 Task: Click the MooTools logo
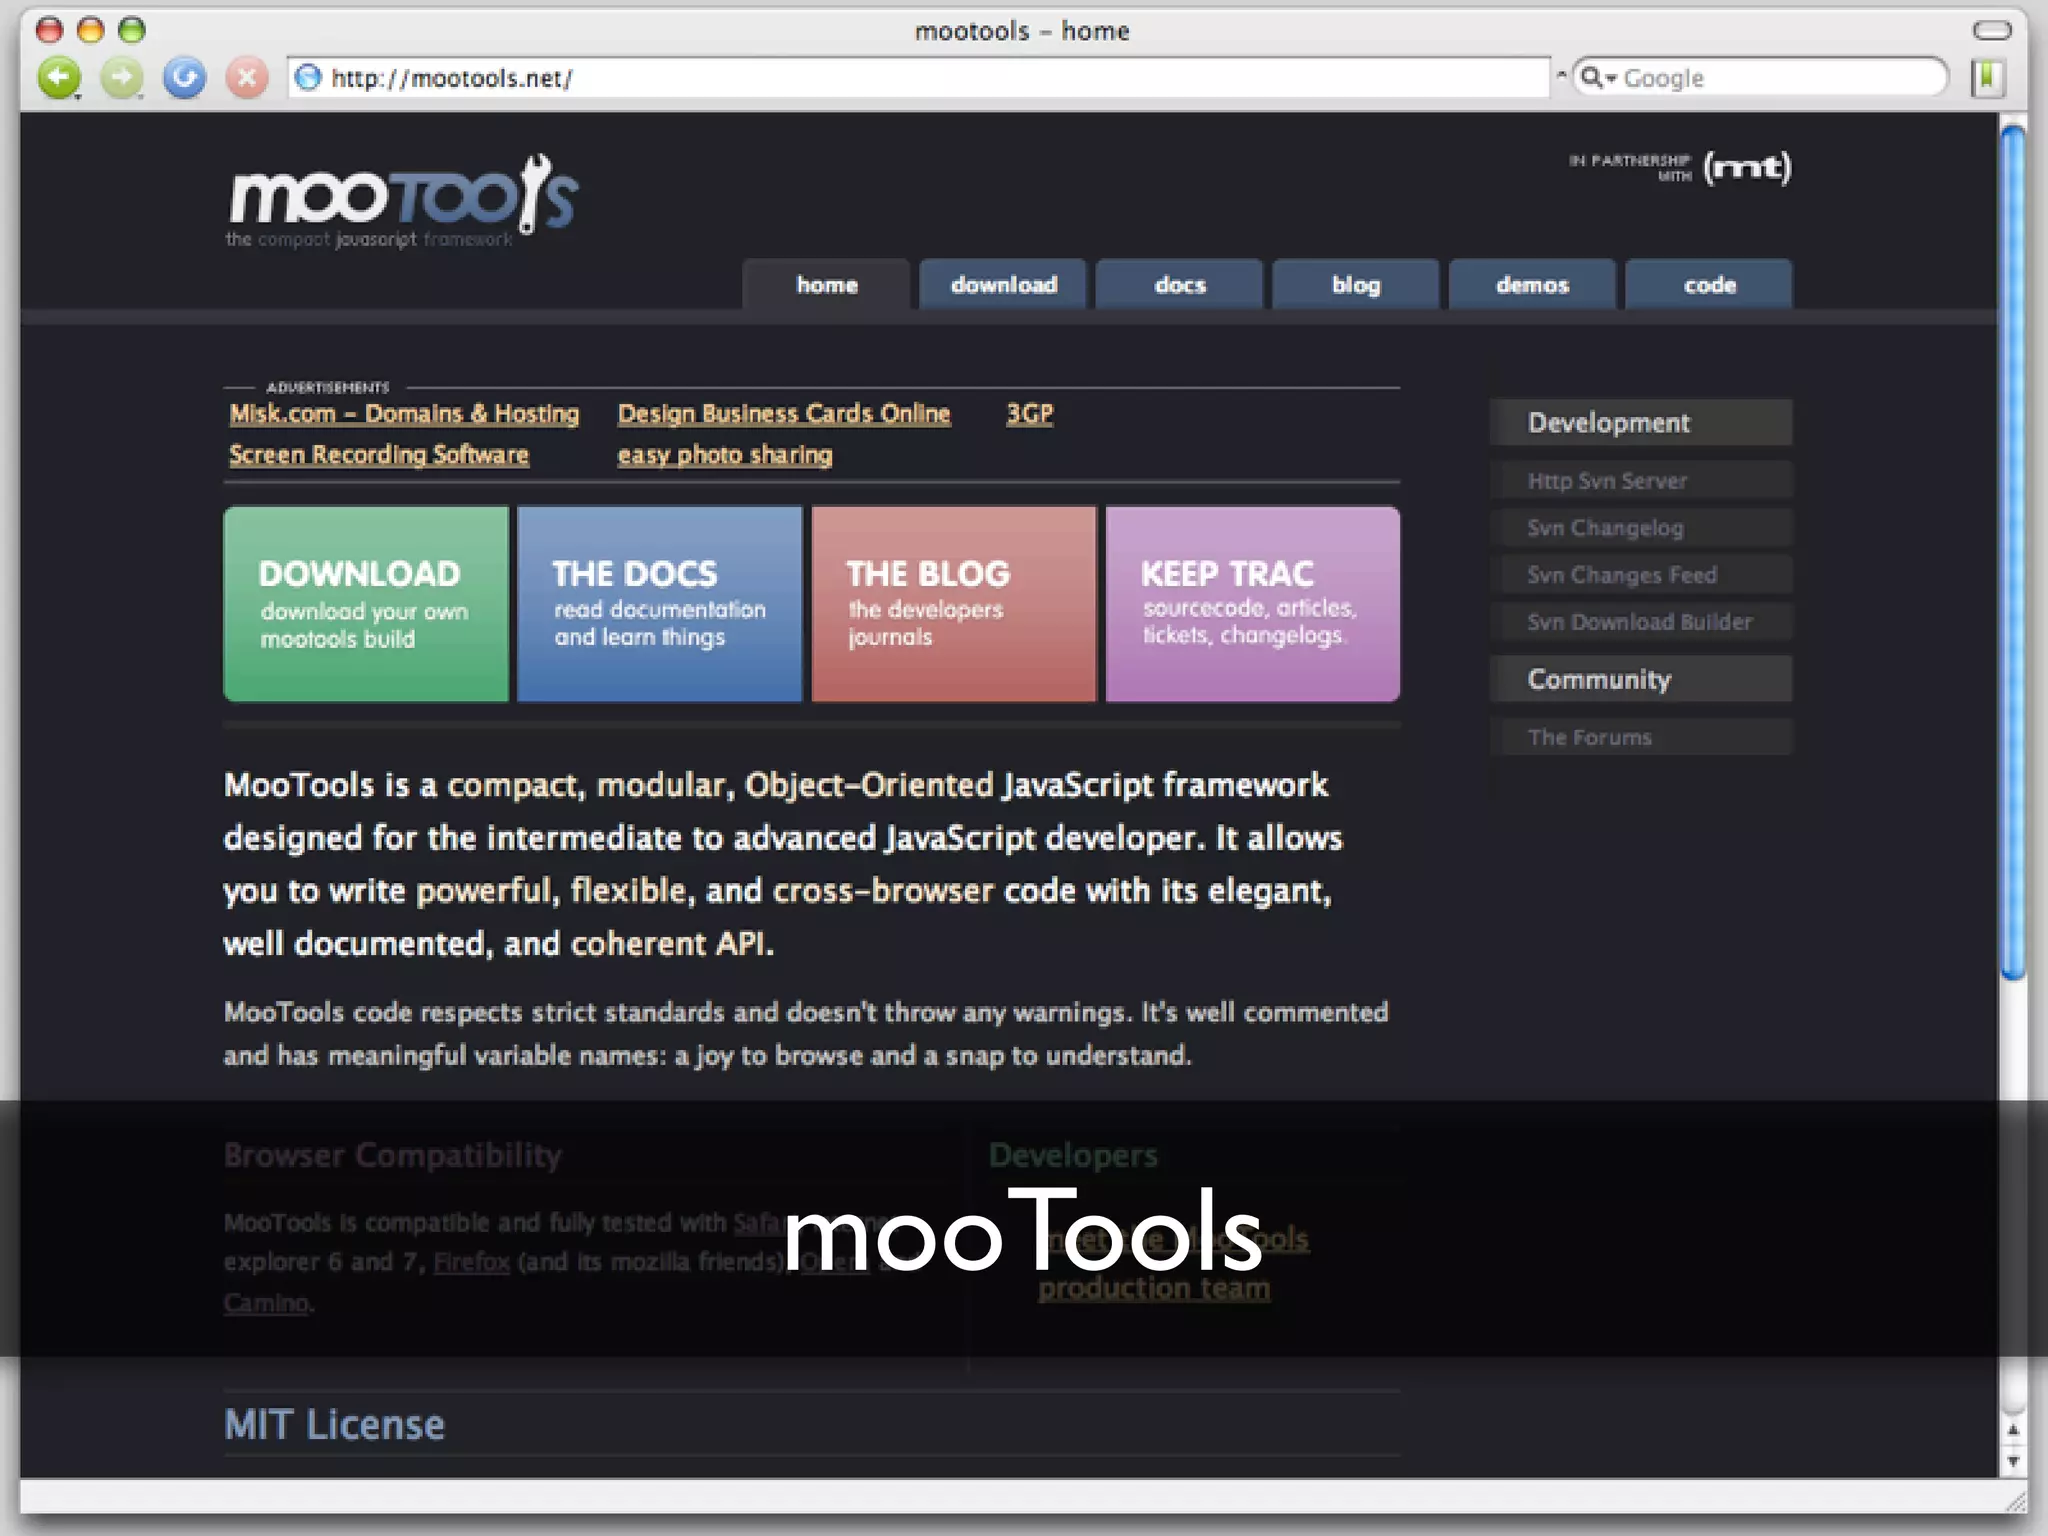pos(403,200)
